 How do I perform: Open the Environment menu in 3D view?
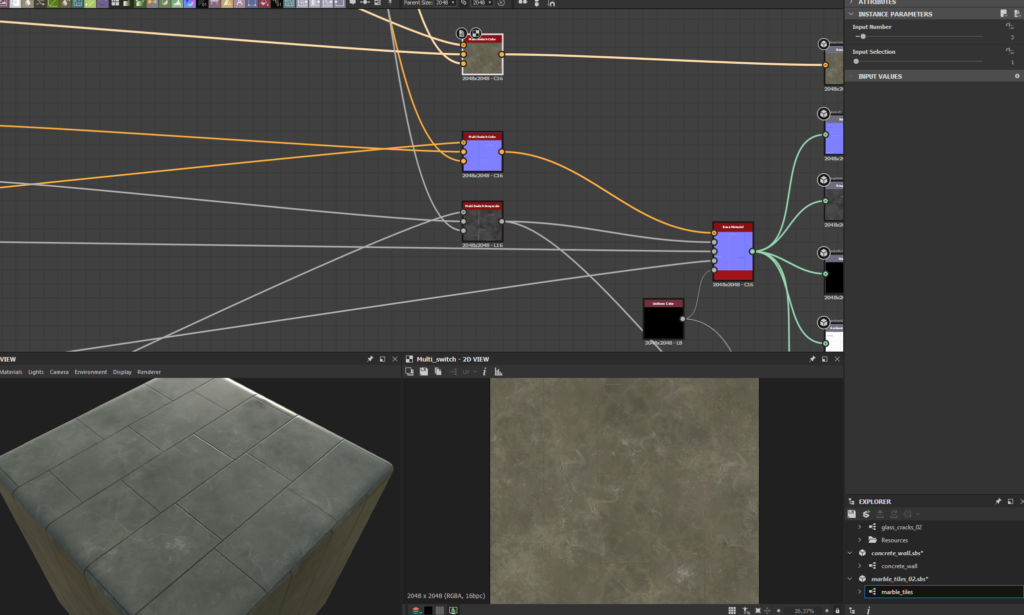point(91,372)
